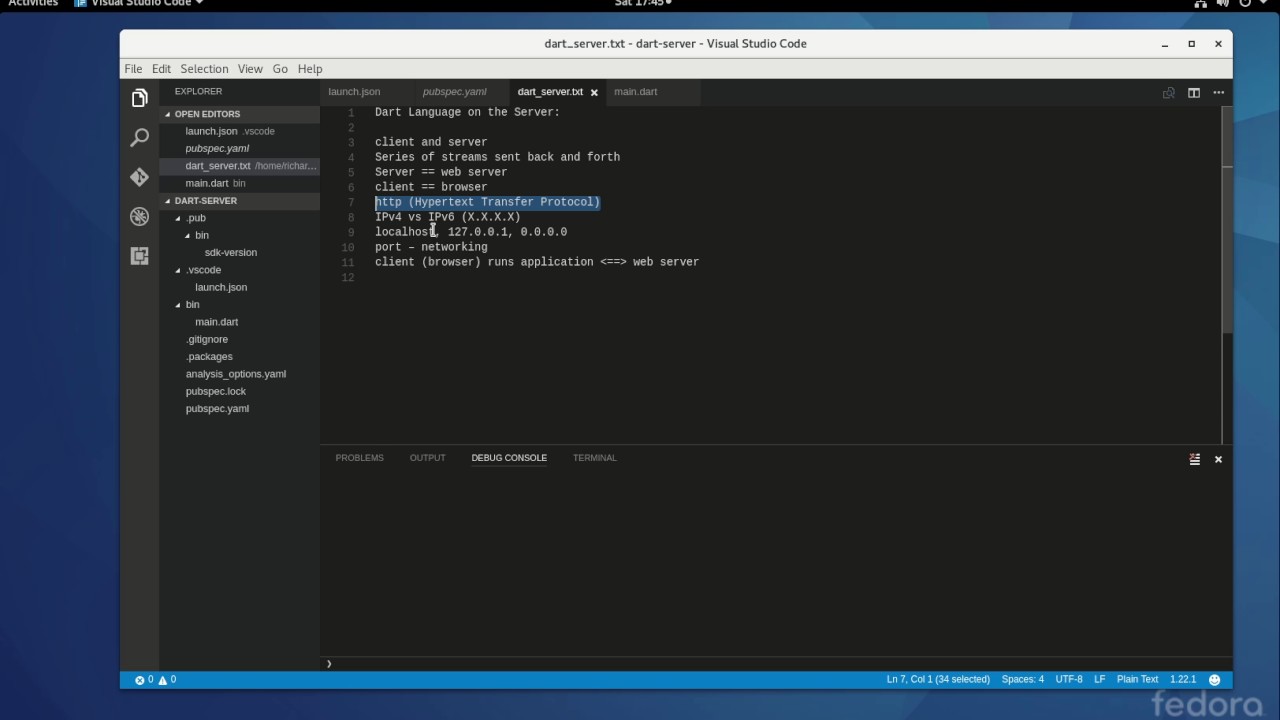Viewport: 1280px width, 720px height.
Task: Collapse the DART-SERVER folder section
Action: tap(240, 200)
